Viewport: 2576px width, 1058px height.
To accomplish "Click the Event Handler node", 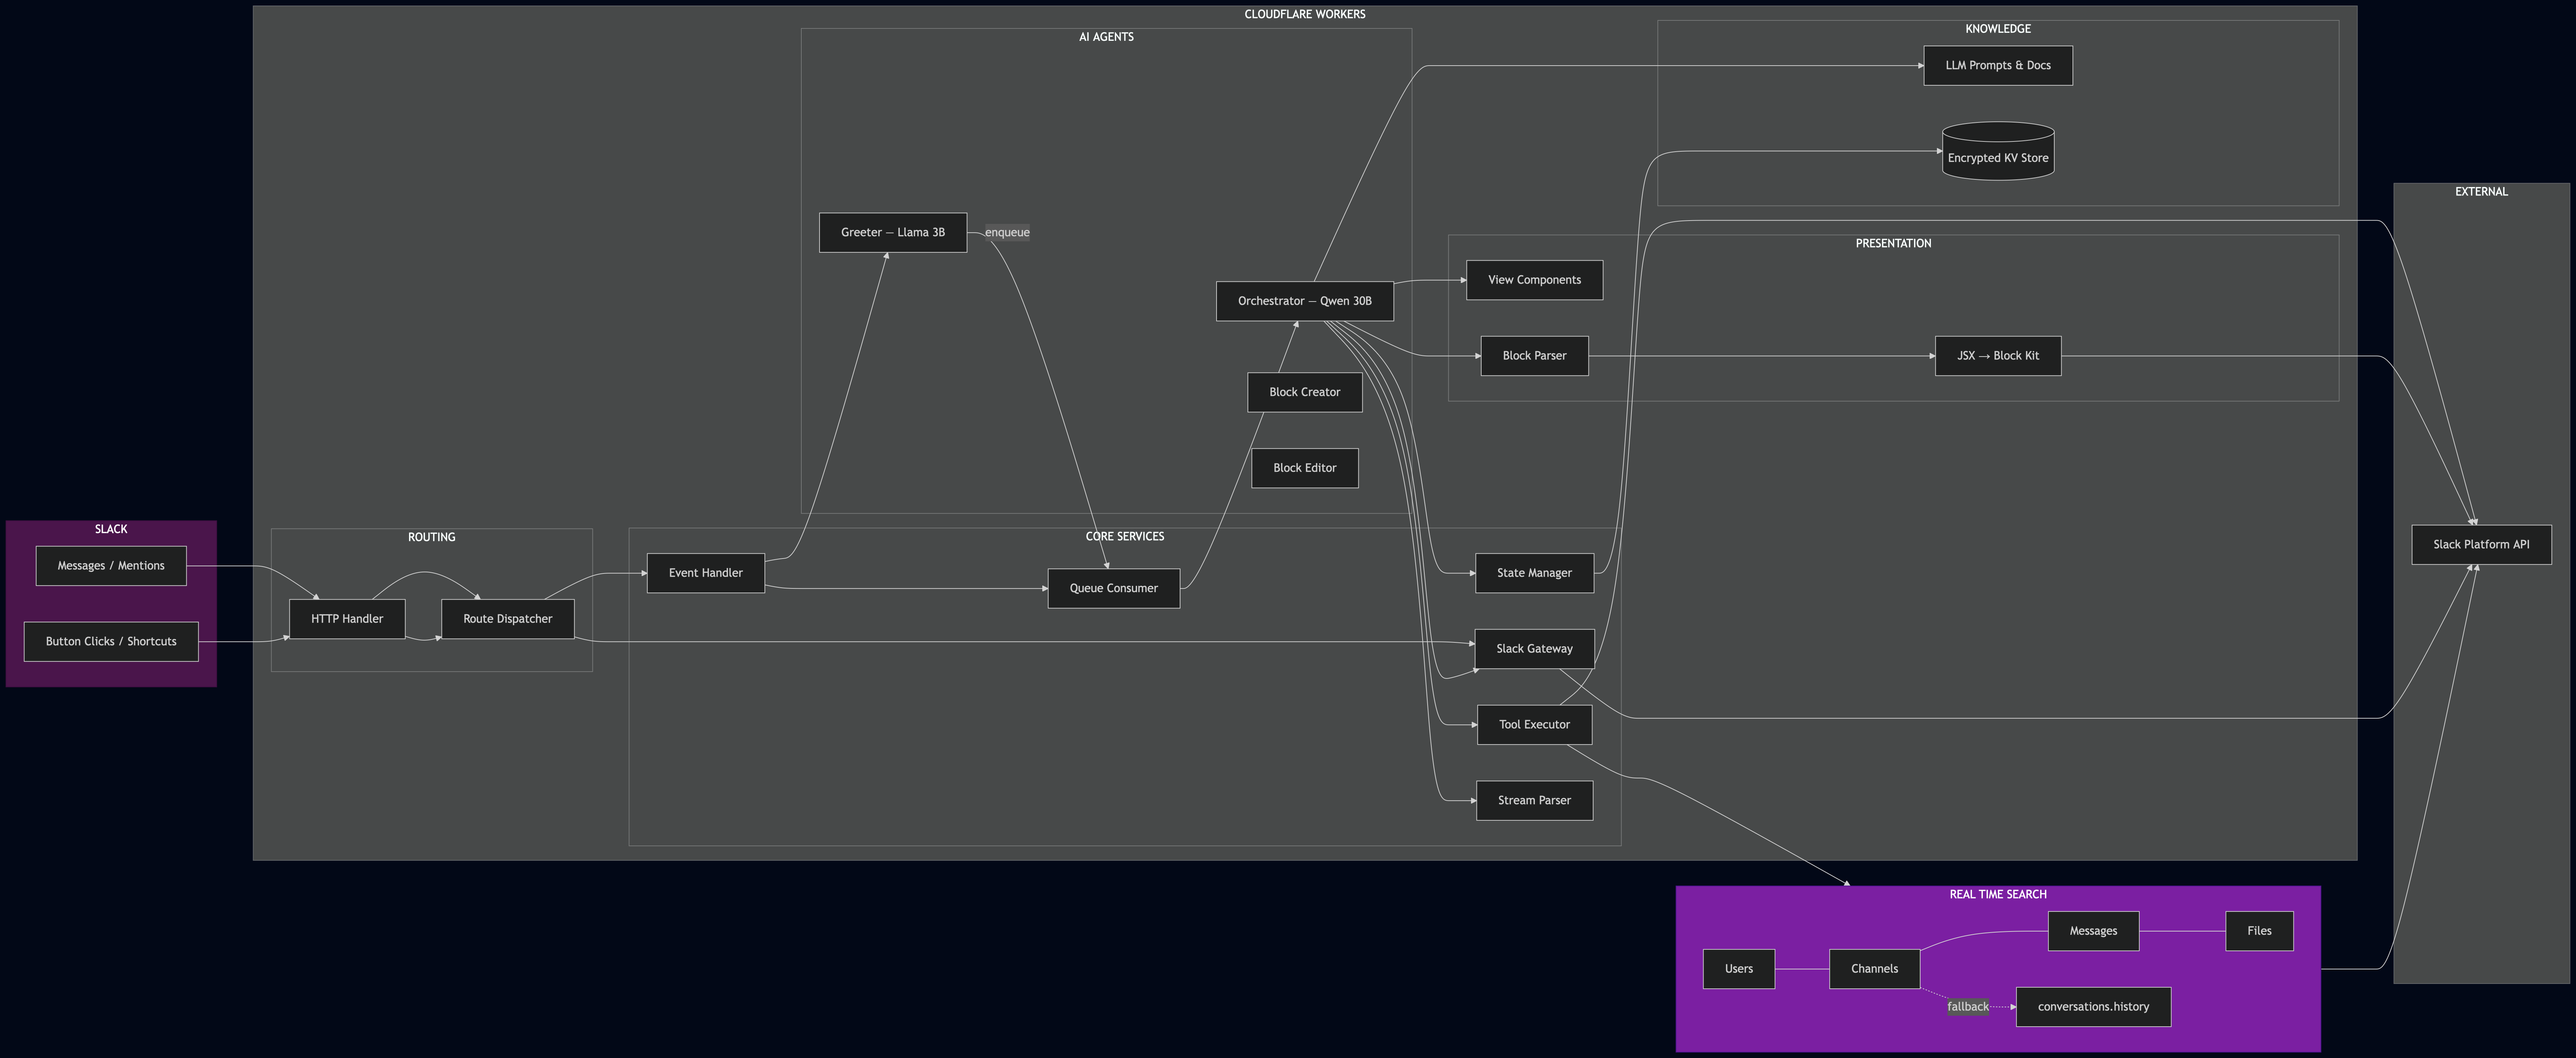I will (x=706, y=573).
